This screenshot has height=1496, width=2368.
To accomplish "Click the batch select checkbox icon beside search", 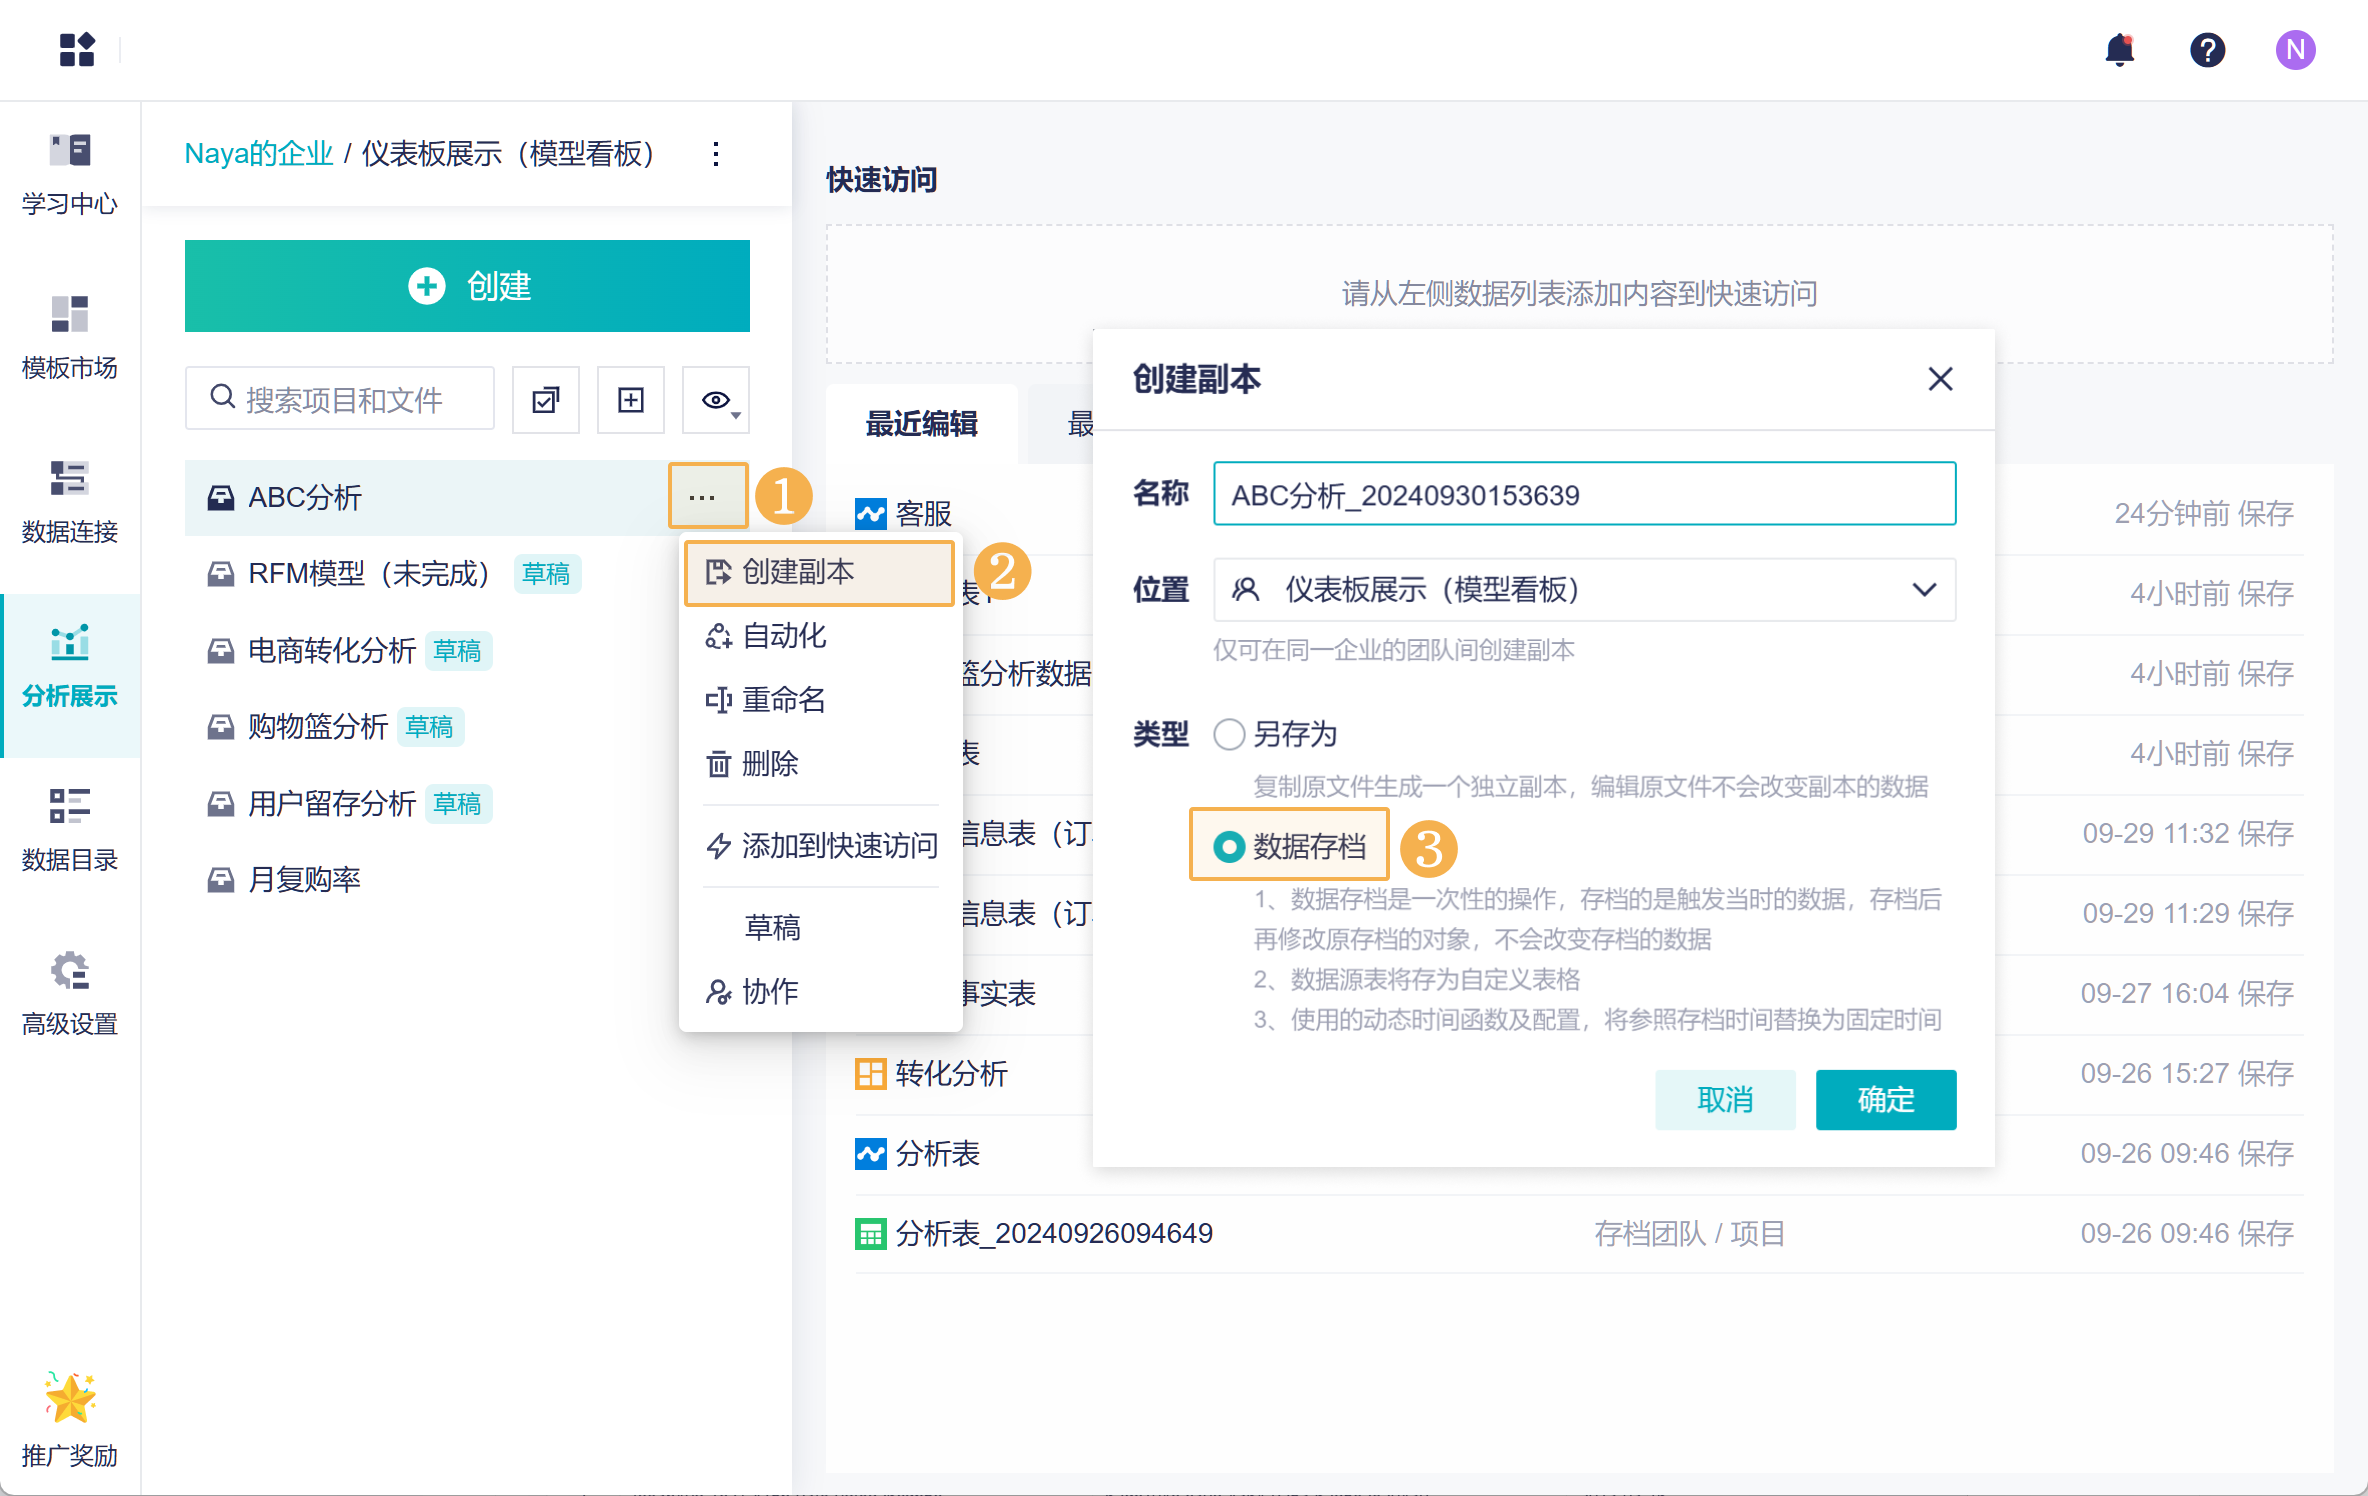I will point(546,400).
